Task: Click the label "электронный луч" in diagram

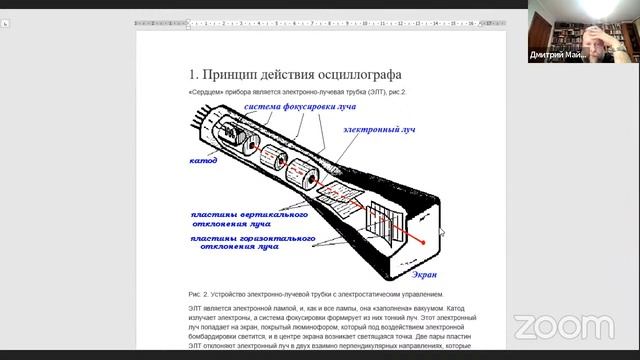Action: (379, 130)
